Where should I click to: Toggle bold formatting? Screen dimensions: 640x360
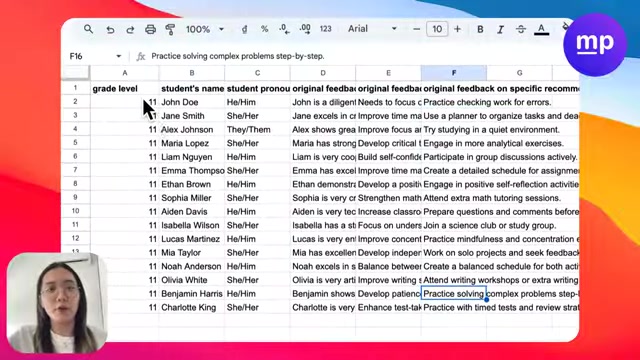point(480,29)
